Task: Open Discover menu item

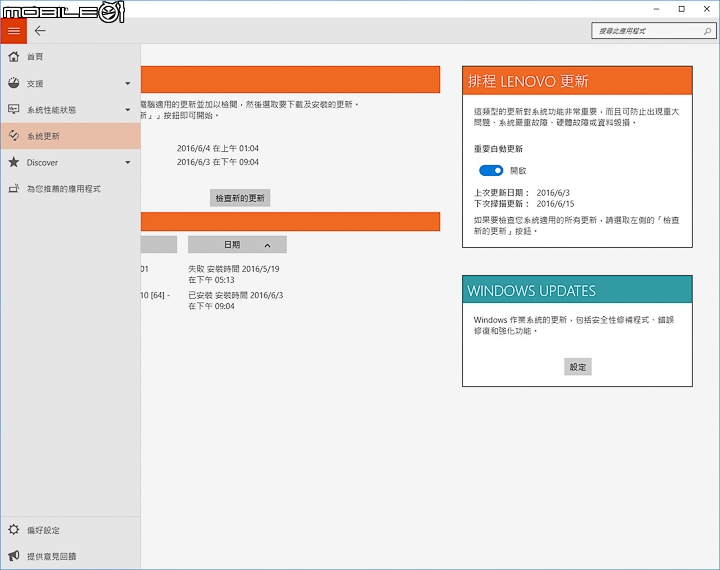Action: (71, 162)
